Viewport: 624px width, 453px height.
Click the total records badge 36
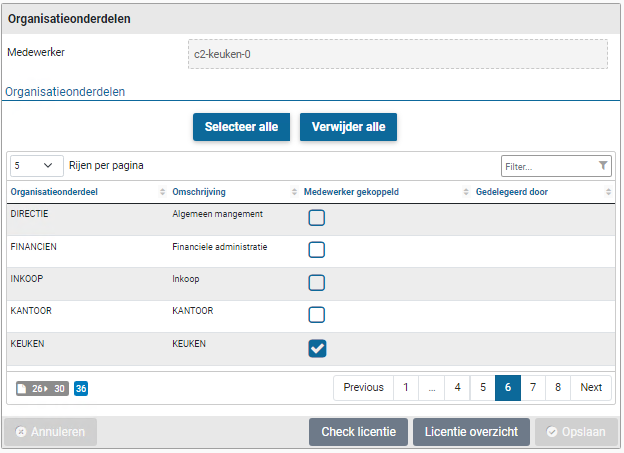[x=81, y=388]
